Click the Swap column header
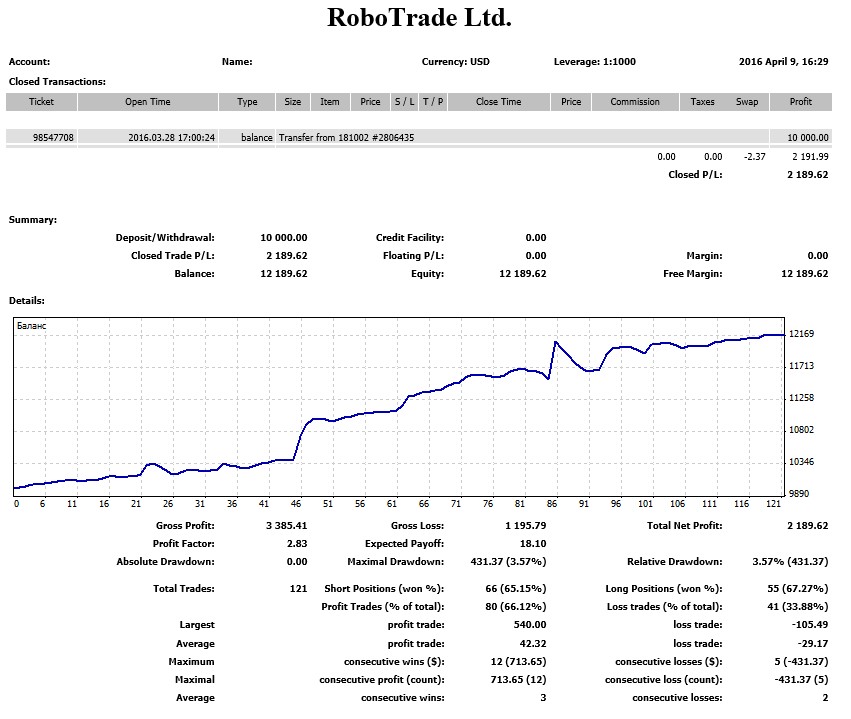Image resolution: width=851 pixels, height=719 pixels. click(x=747, y=102)
